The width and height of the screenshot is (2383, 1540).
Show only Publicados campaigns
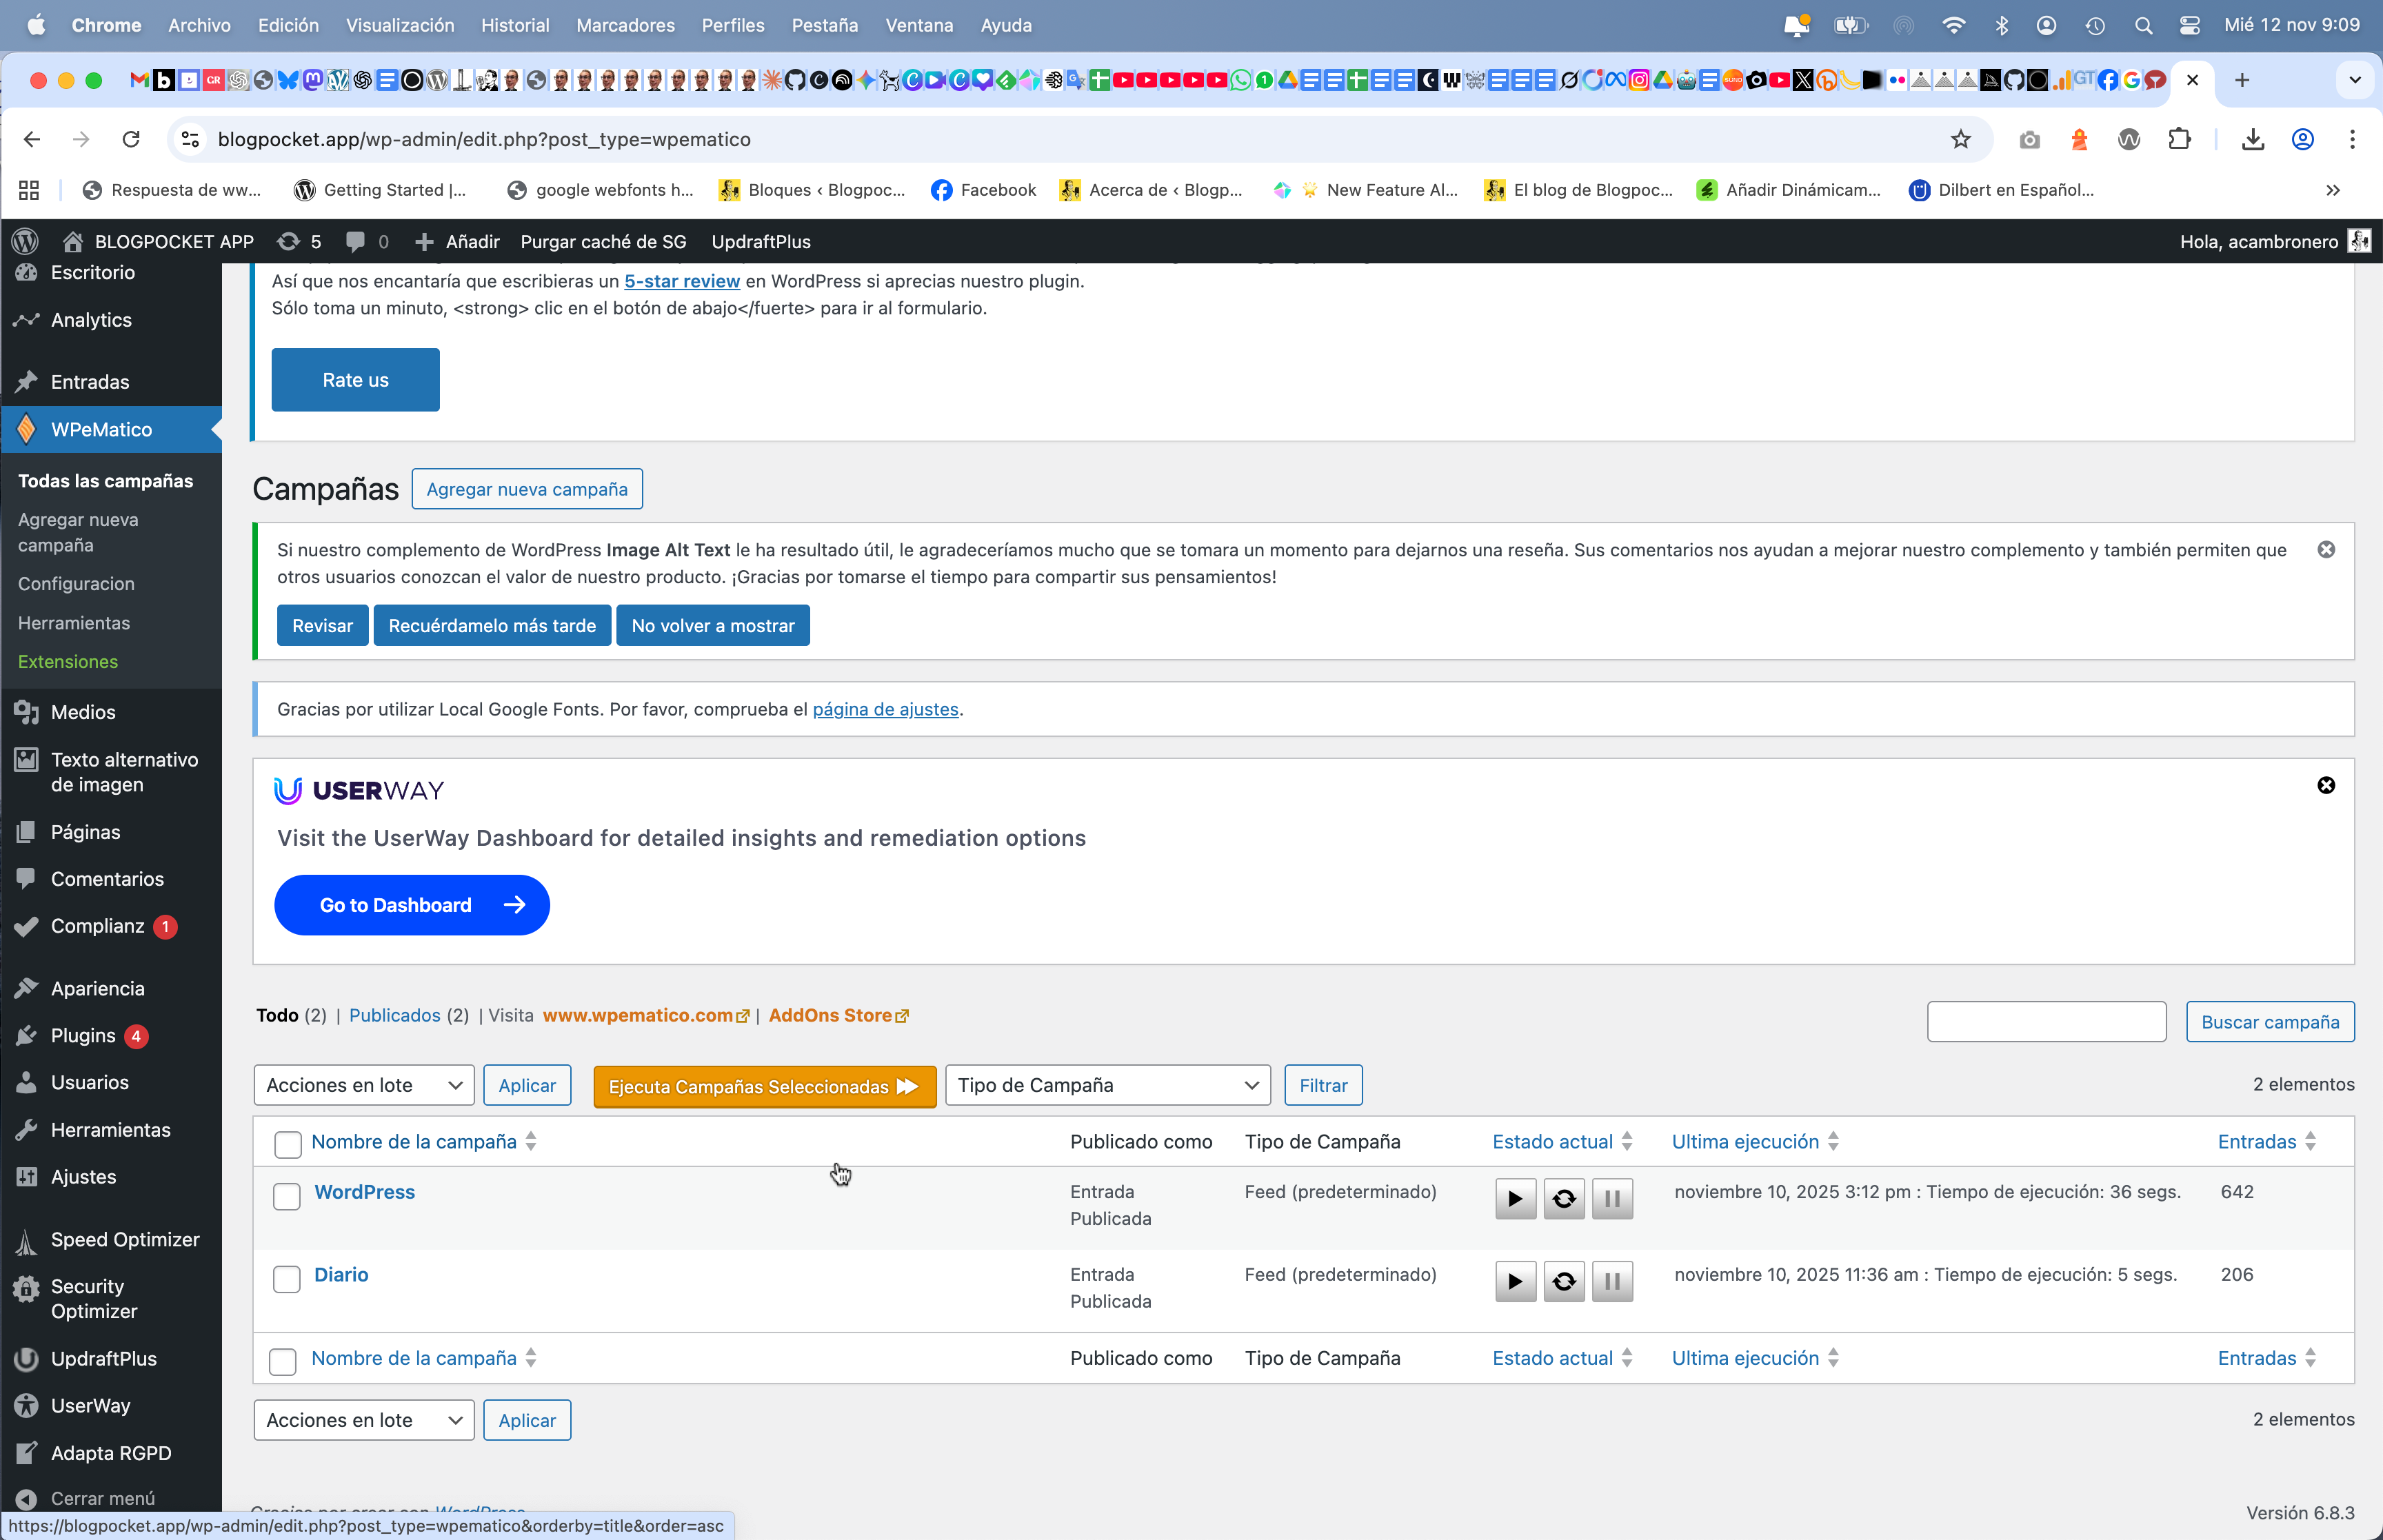[394, 1015]
